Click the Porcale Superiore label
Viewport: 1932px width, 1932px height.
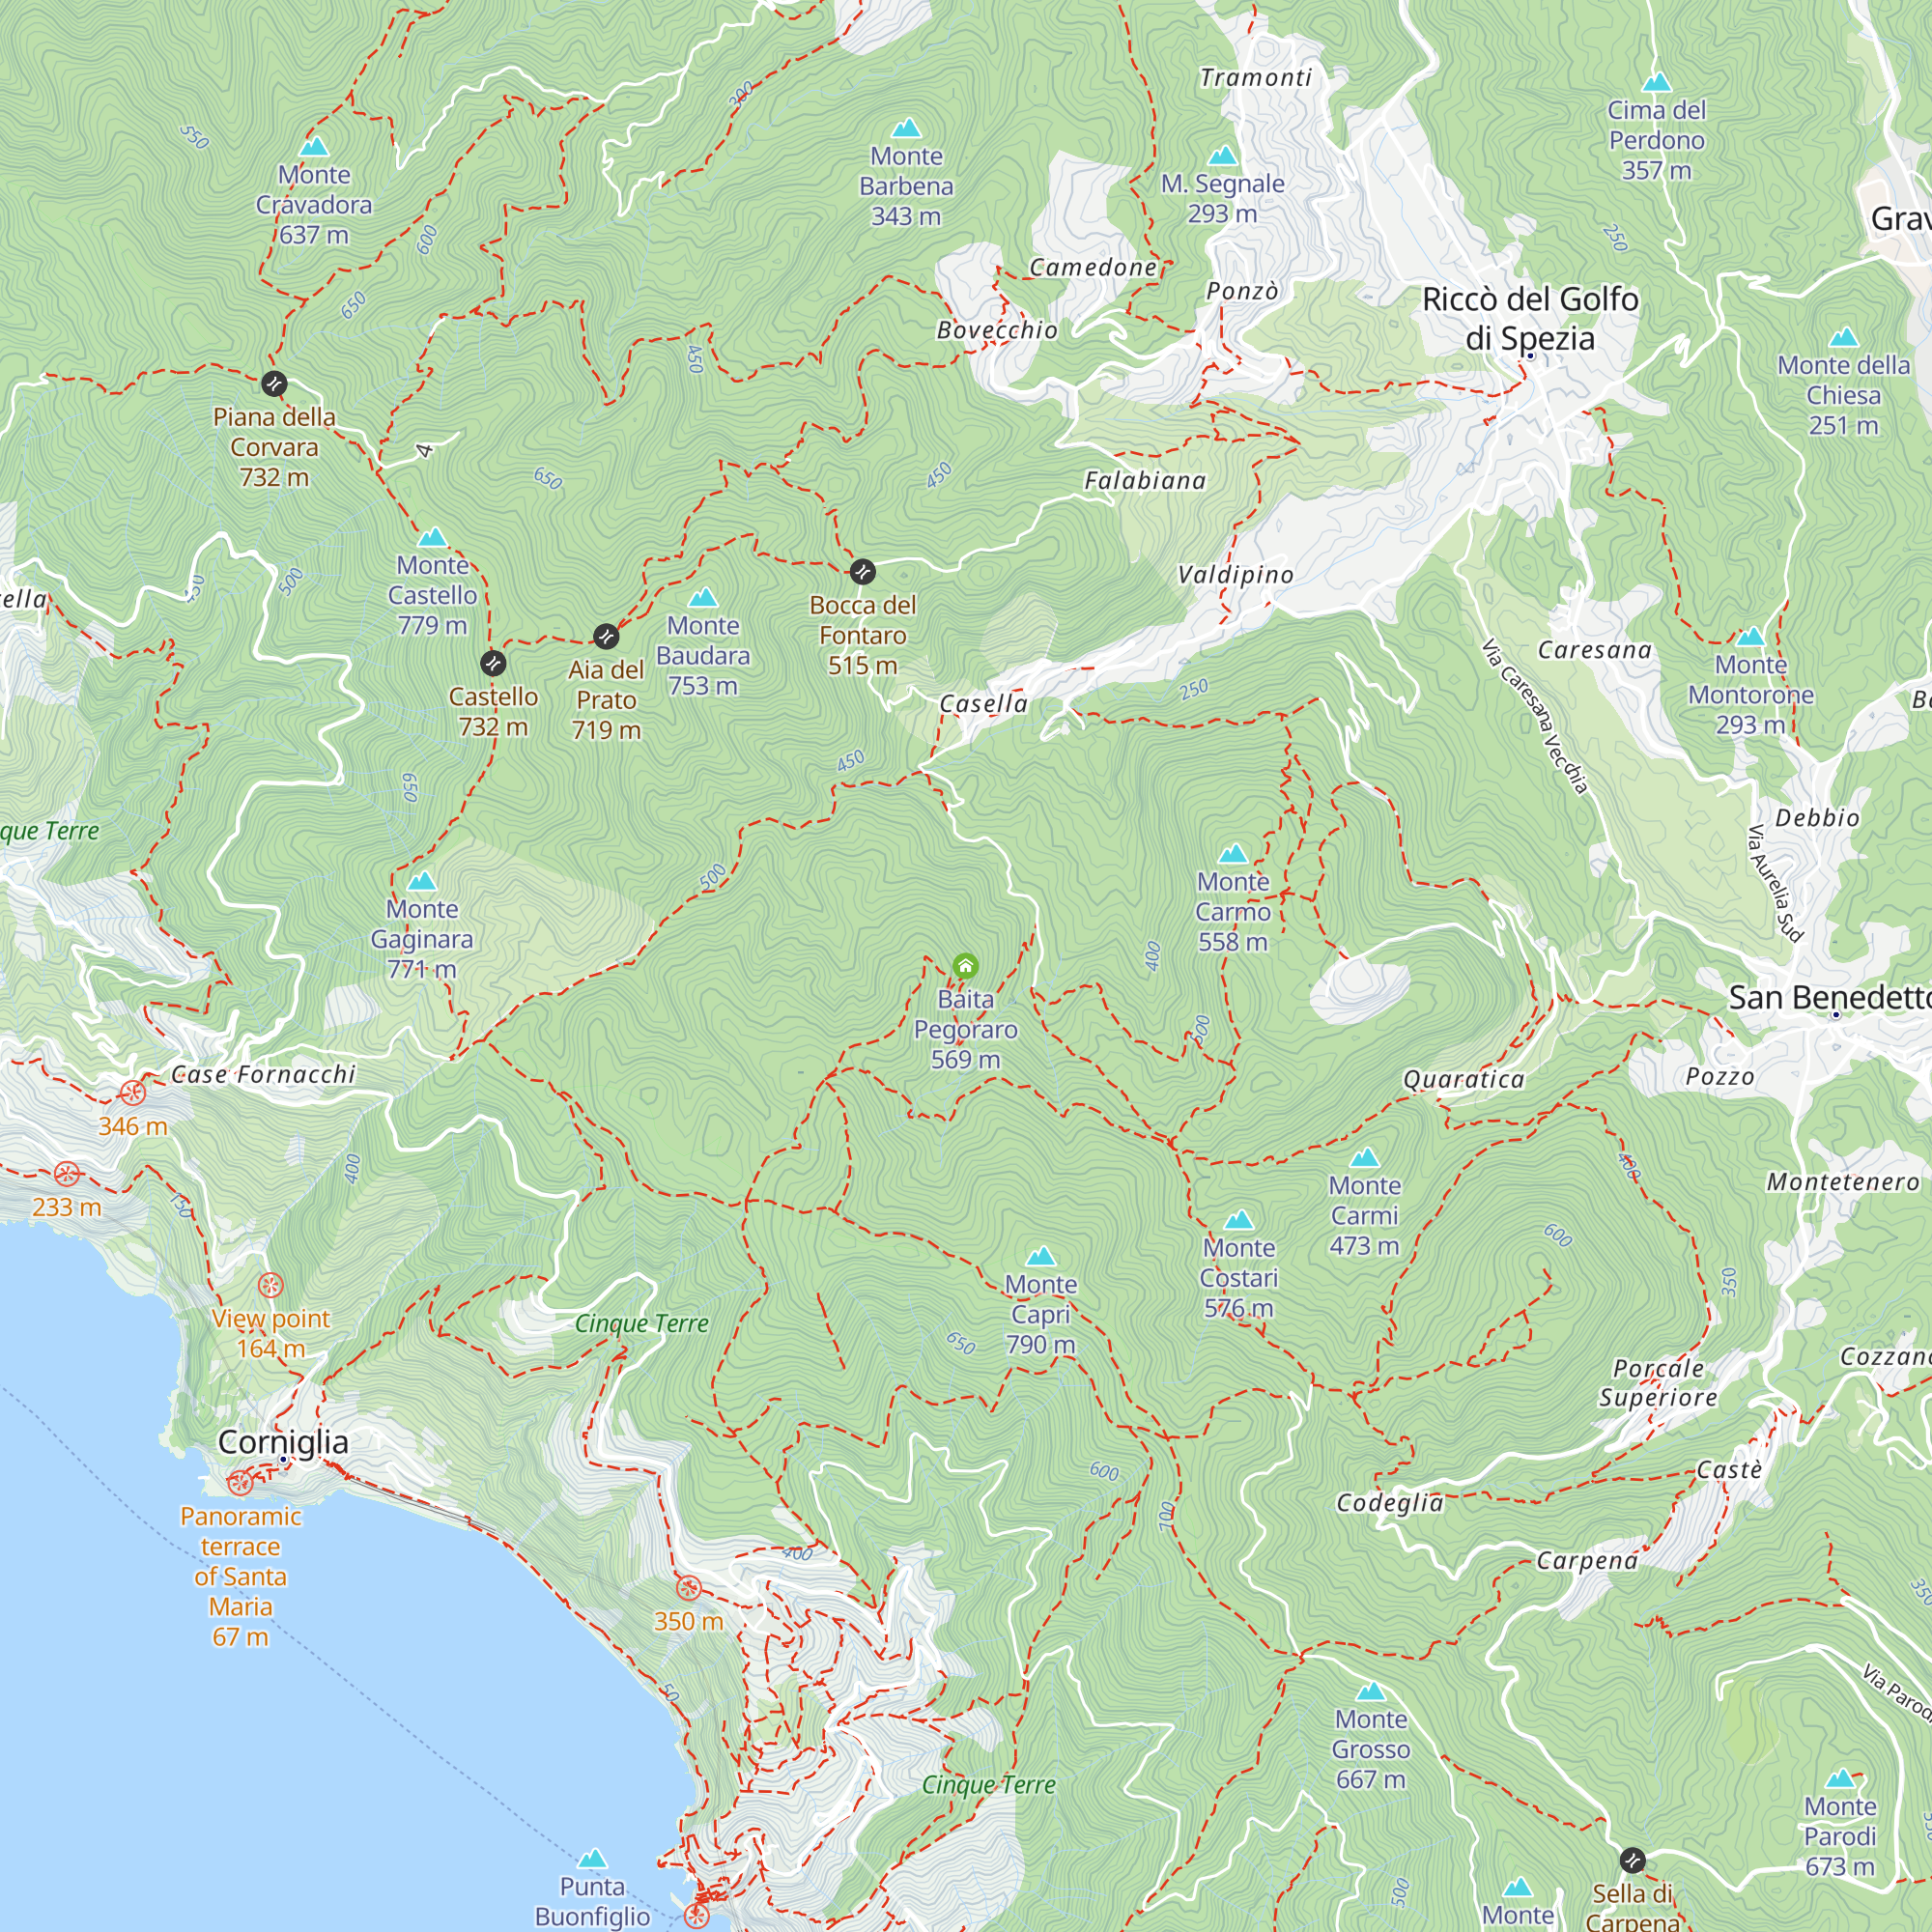(x=1658, y=1383)
